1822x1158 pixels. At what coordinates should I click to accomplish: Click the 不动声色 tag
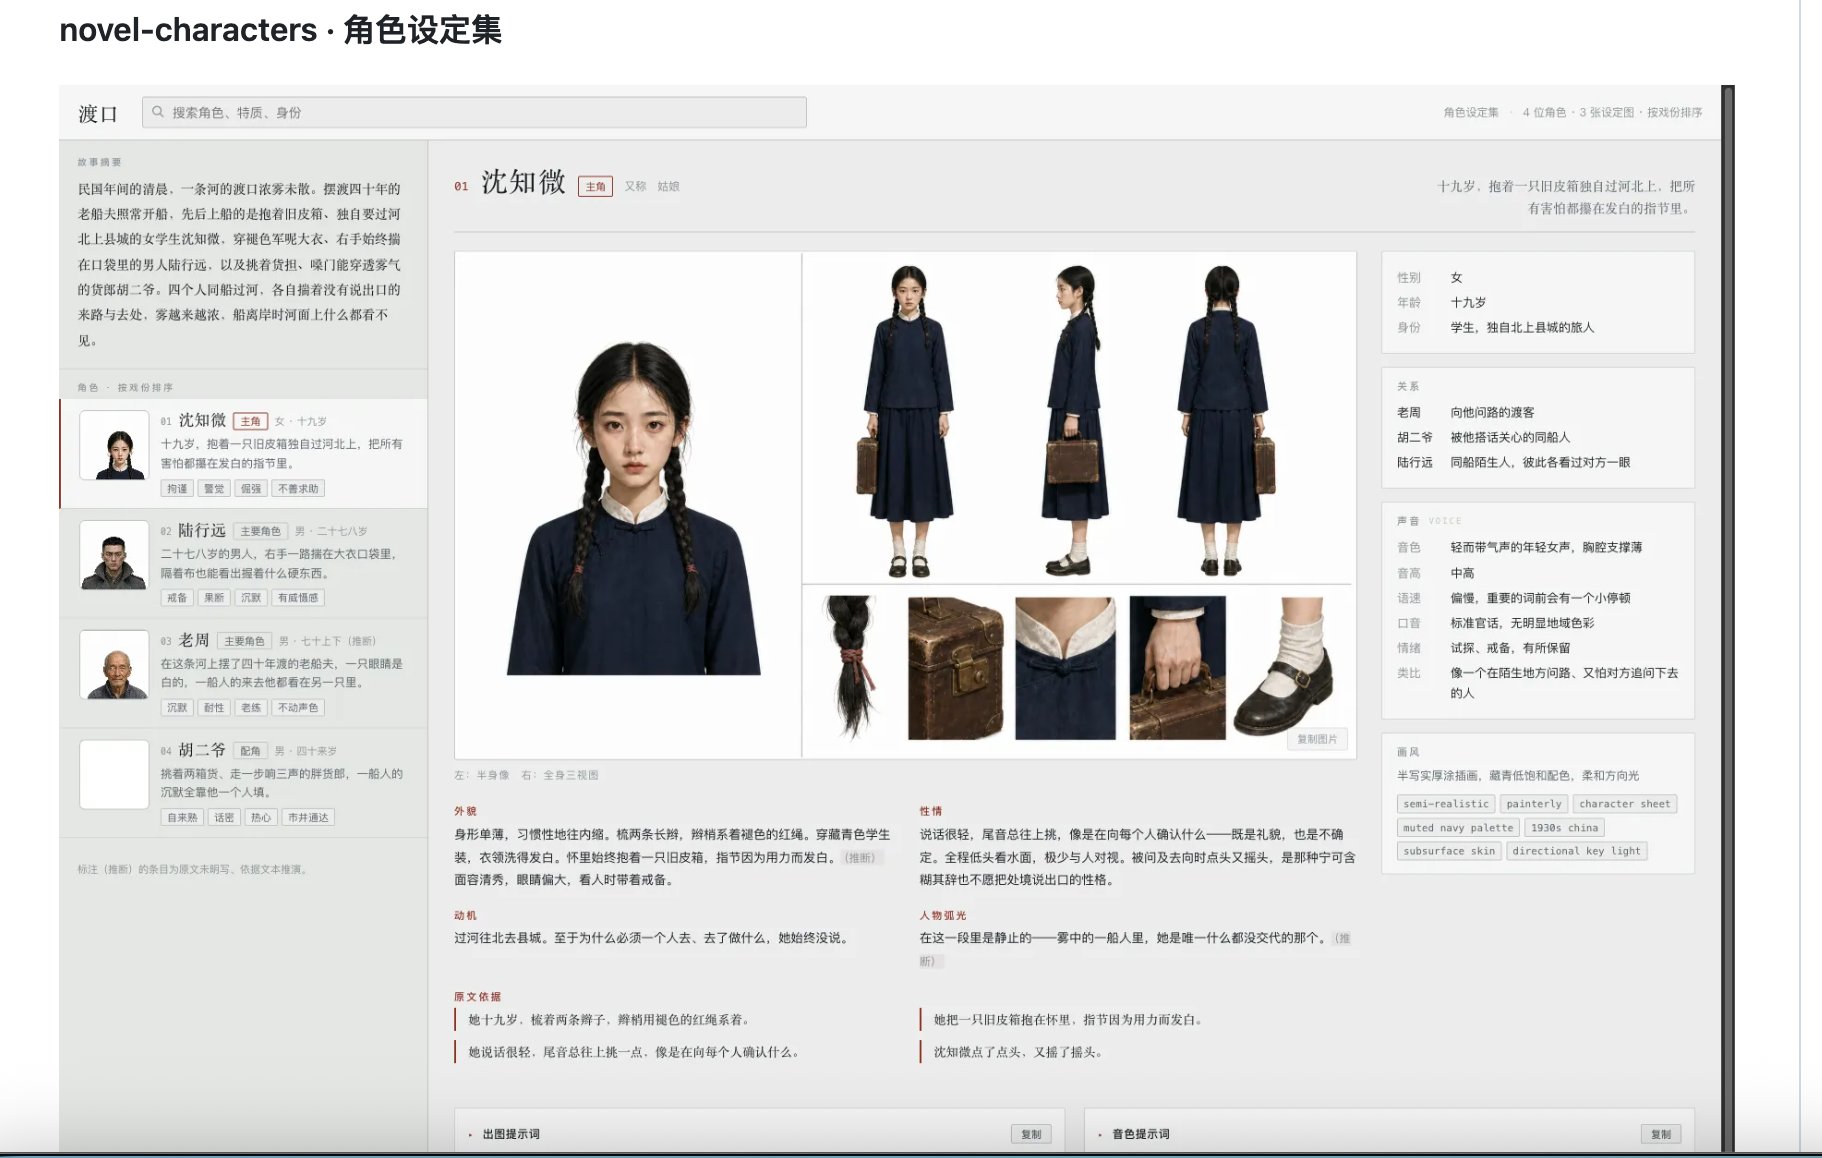coord(298,708)
